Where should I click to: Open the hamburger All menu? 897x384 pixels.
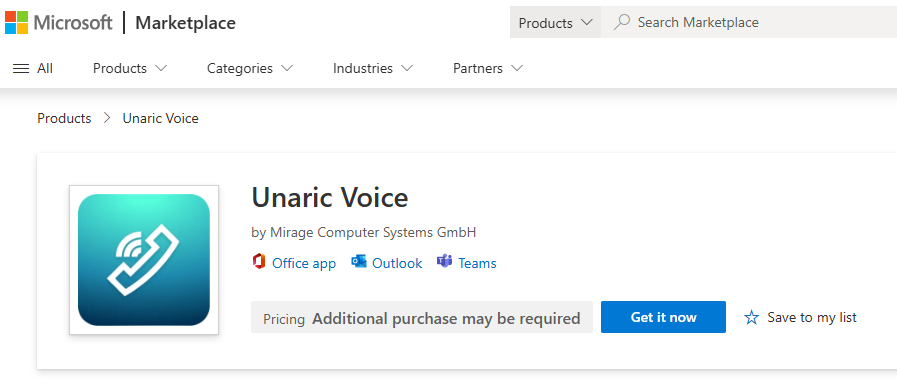pos(33,69)
